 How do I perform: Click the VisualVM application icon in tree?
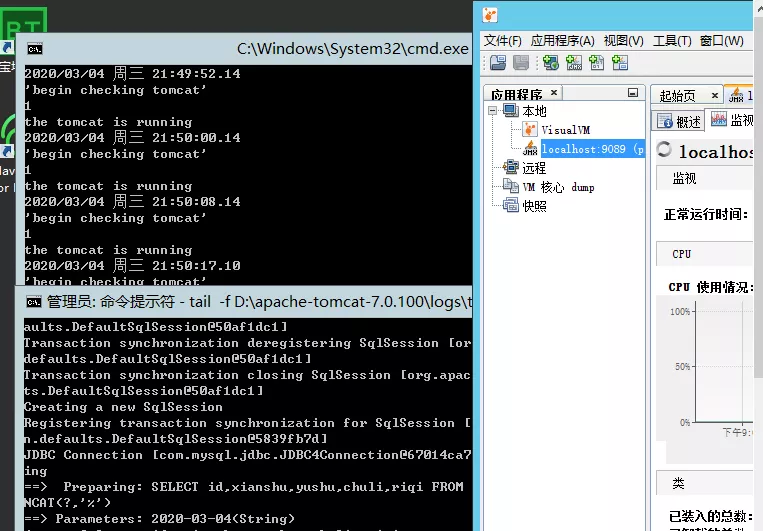click(x=529, y=129)
